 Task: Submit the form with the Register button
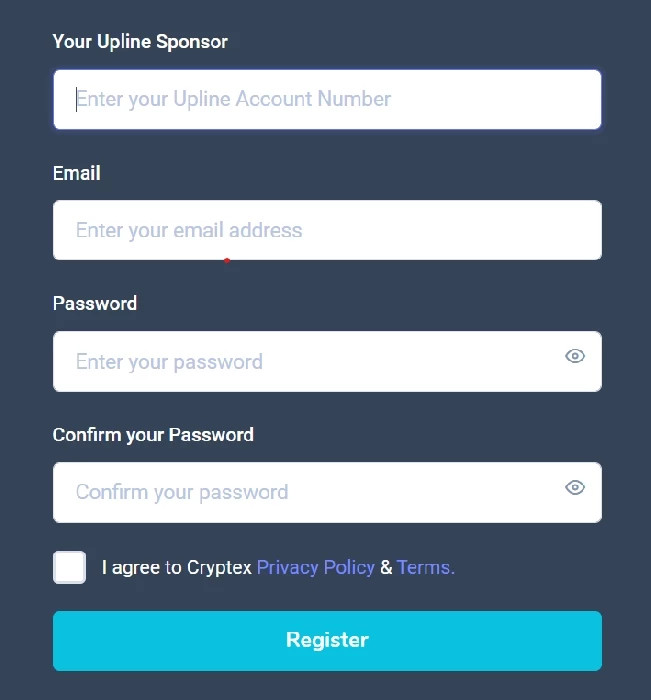tap(327, 641)
